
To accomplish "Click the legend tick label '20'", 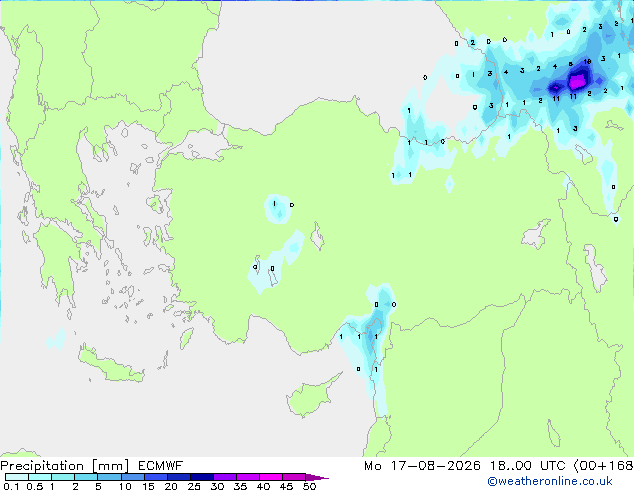I will pos(171,486).
